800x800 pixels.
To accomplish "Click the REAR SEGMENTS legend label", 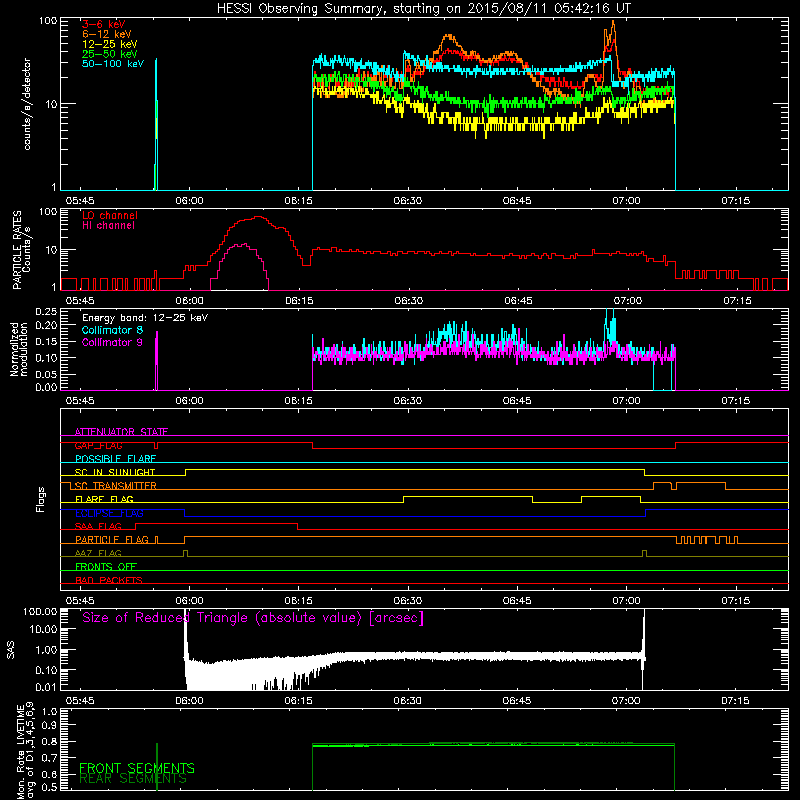I will pyautogui.click(x=133, y=779).
